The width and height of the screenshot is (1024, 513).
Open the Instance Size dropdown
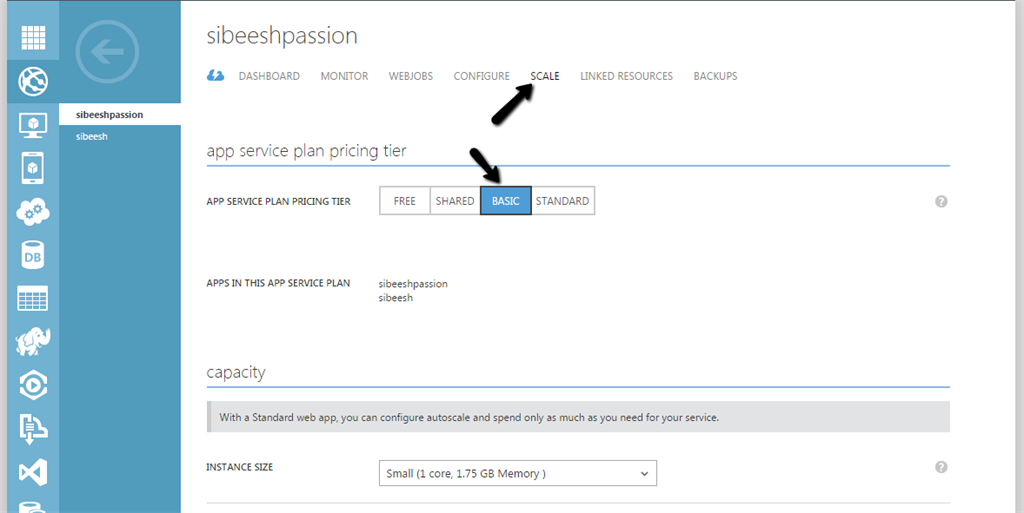[517, 473]
